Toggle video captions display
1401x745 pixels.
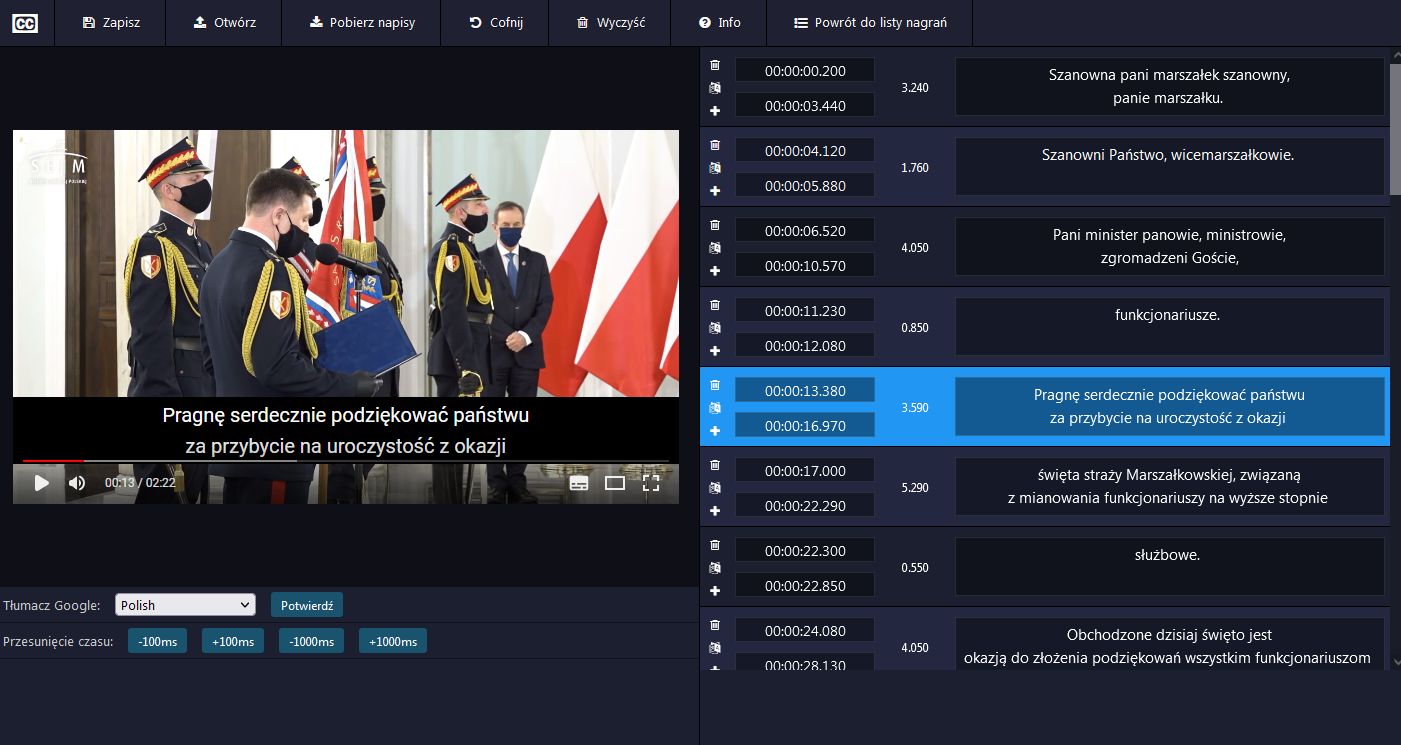coord(579,483)
